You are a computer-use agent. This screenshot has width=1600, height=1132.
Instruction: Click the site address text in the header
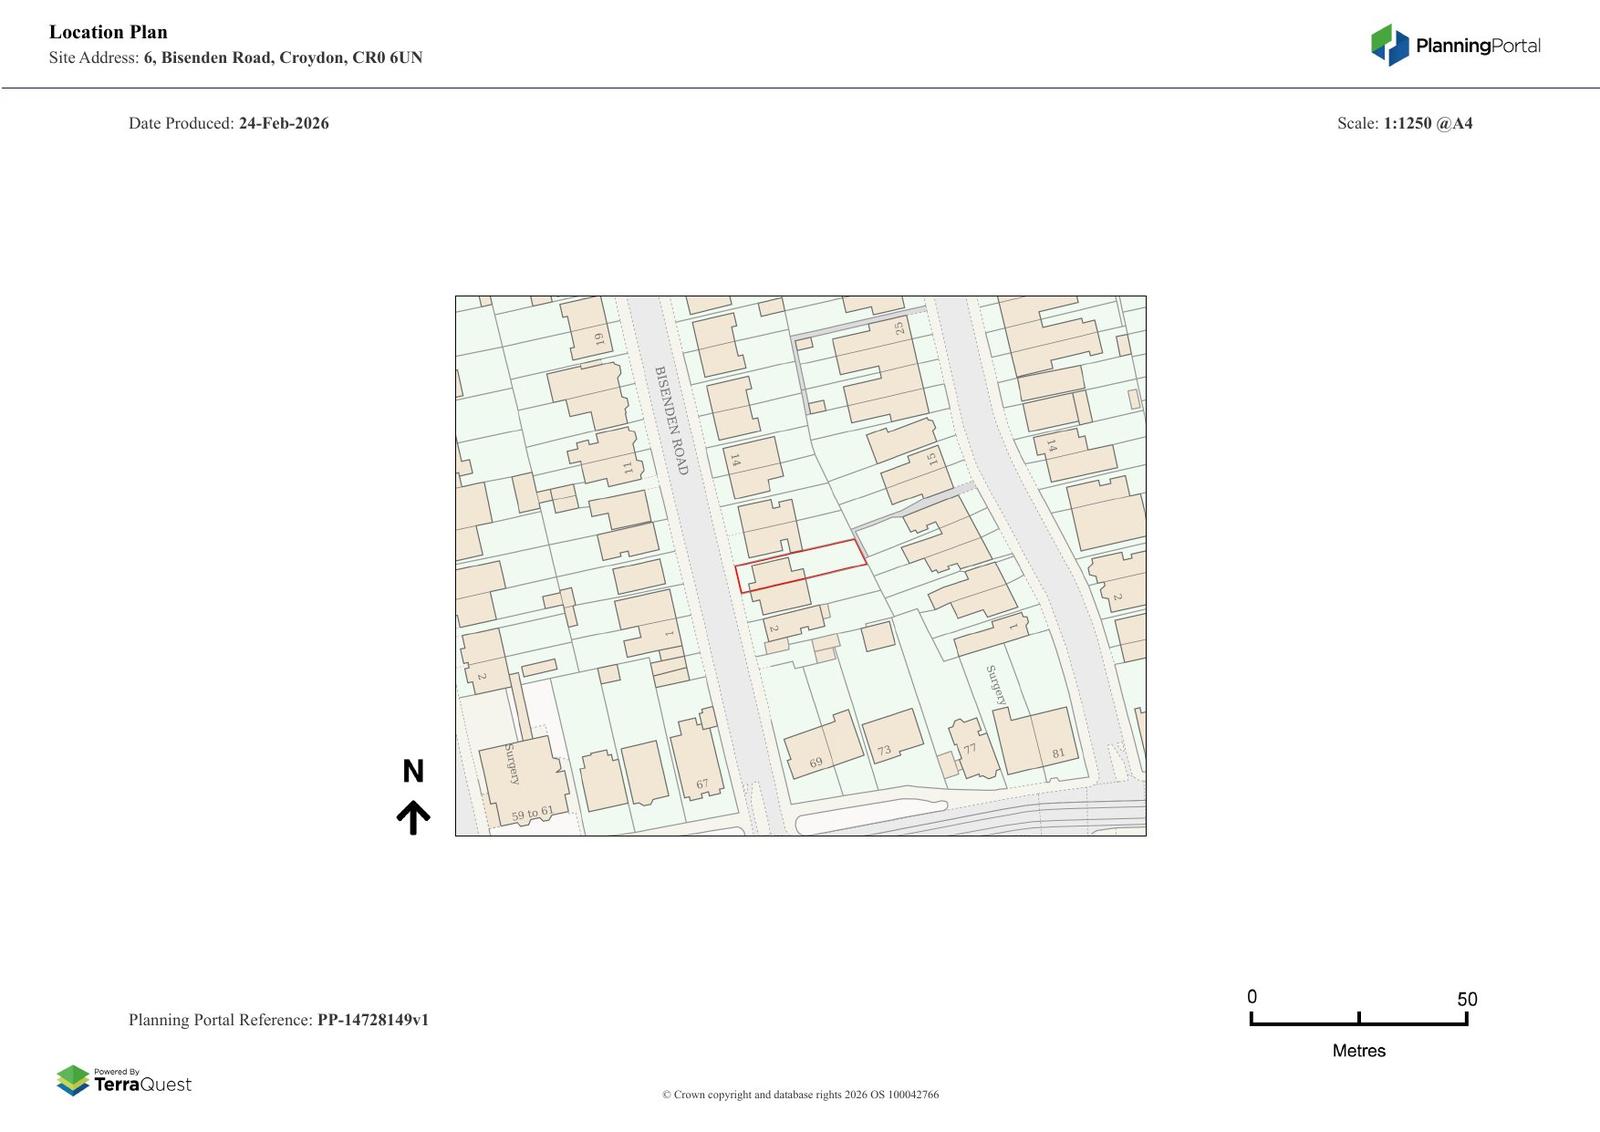tap(236, 57)
